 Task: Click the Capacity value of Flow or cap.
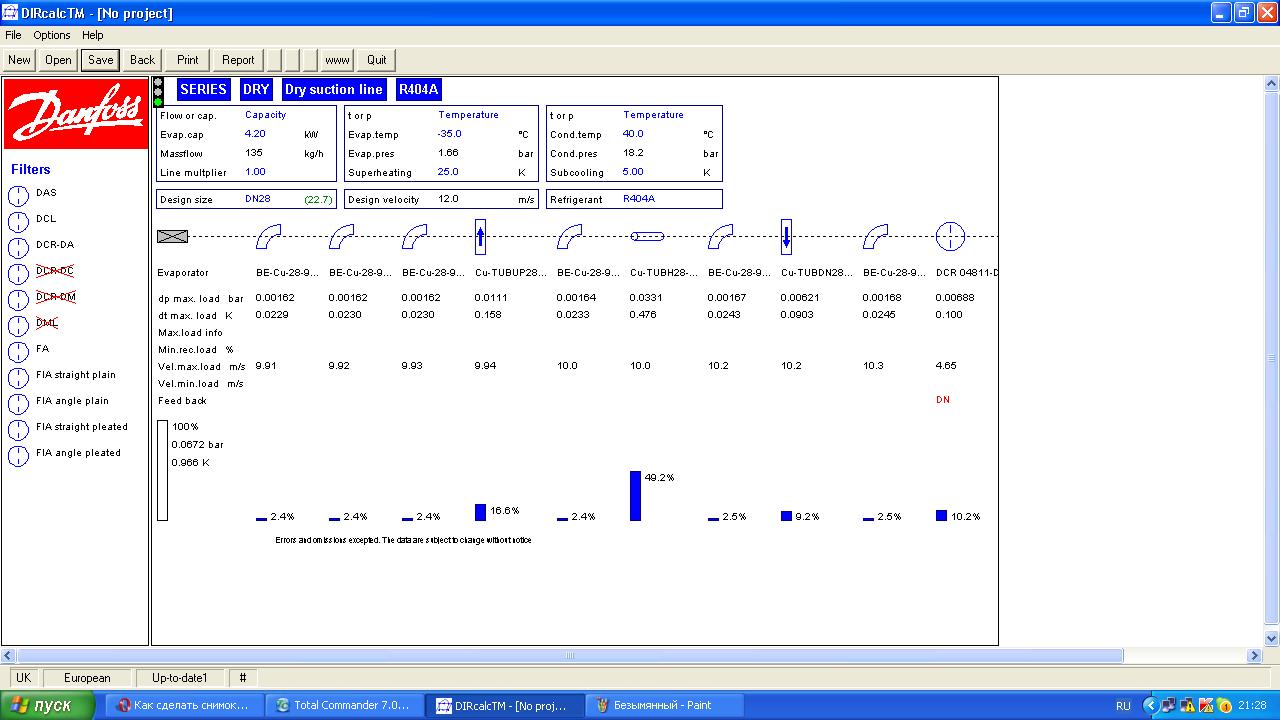click(266, 115)
